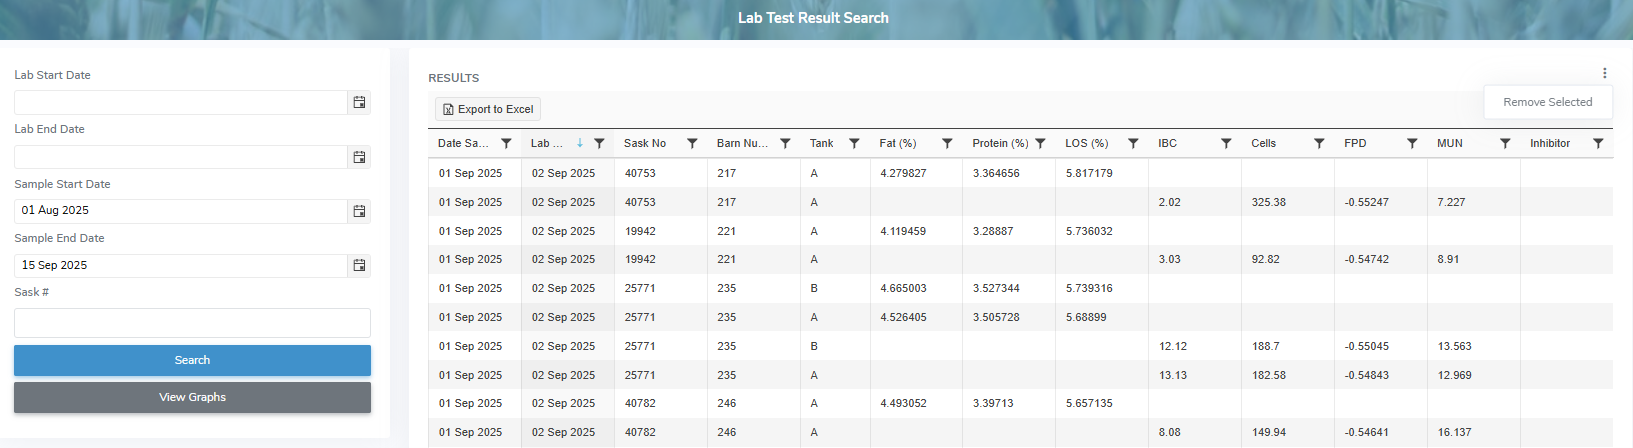Open the Lab End Date calendar picker

point(359,157)
